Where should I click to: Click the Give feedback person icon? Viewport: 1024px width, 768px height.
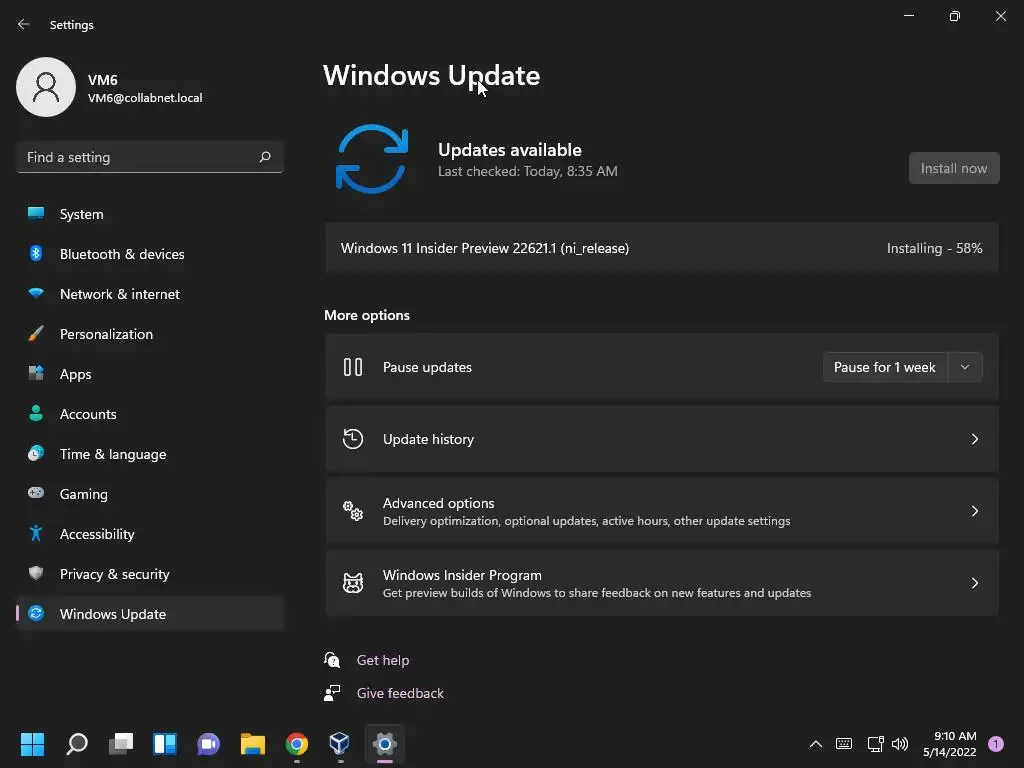pyautogui.click(x=332, y=693)
